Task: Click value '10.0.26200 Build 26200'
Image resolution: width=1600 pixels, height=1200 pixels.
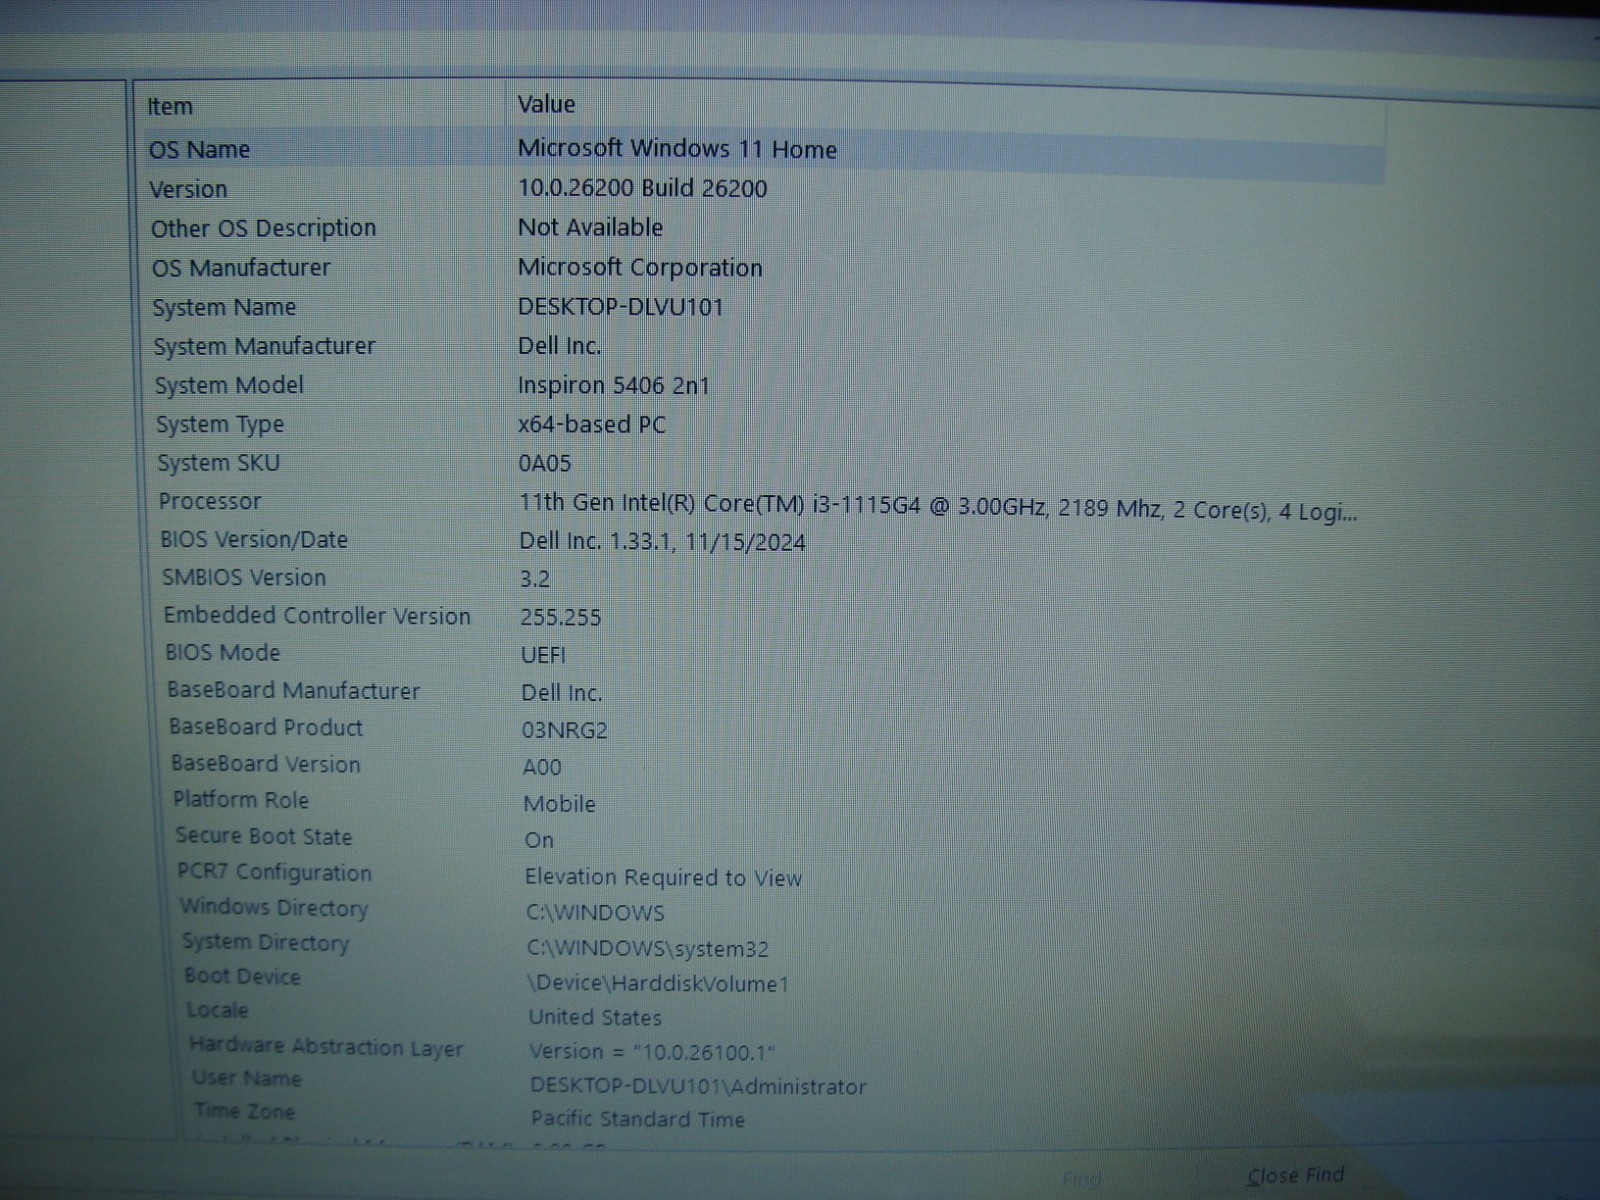Action: click(x=642, y=188)
